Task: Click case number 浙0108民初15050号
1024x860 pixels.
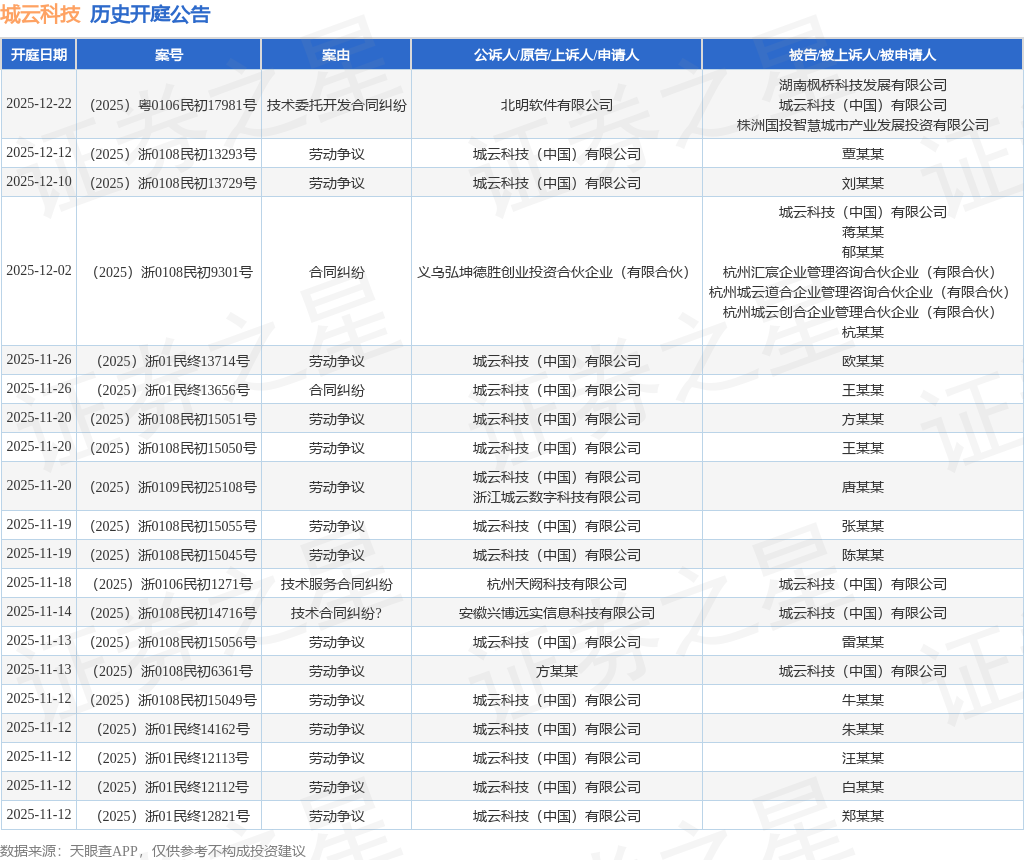Action: coord(172,448)
